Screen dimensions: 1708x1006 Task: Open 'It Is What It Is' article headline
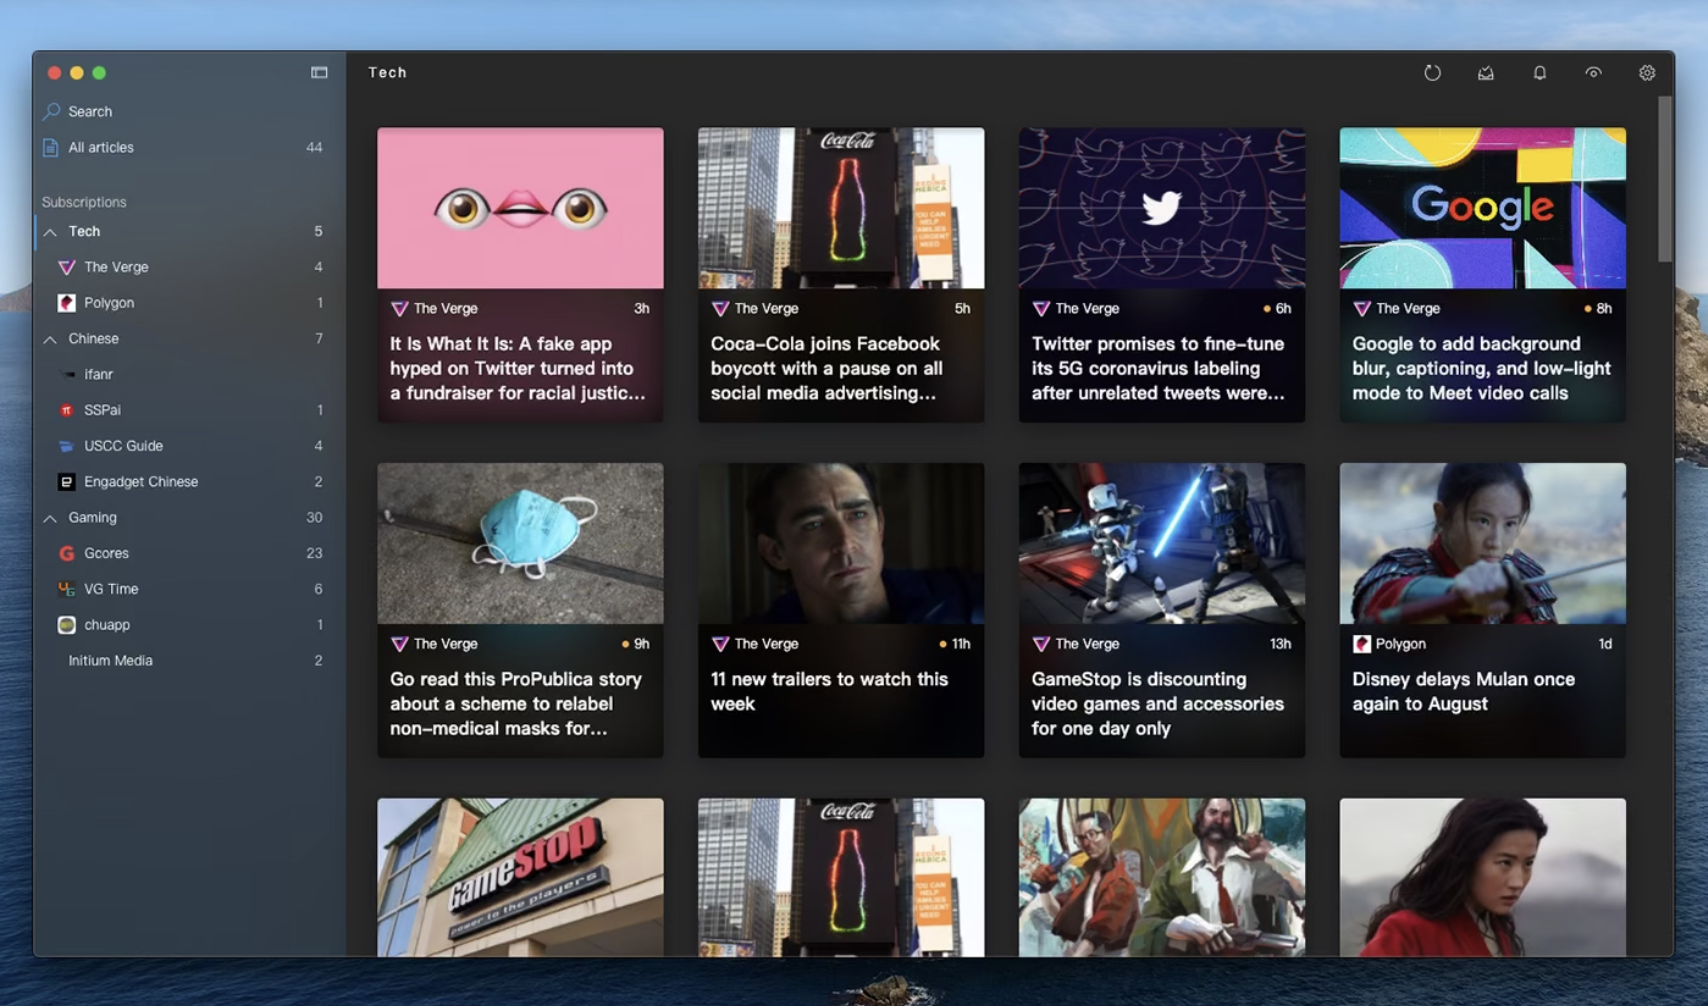pyautogui.click(x=518, y=368)
